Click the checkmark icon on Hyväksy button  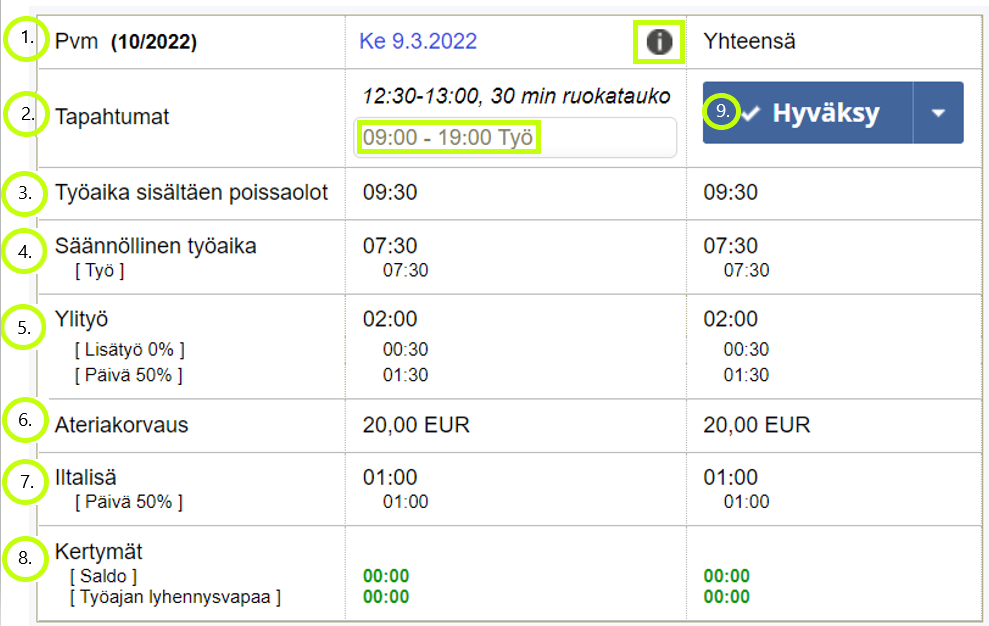point(751,114)
